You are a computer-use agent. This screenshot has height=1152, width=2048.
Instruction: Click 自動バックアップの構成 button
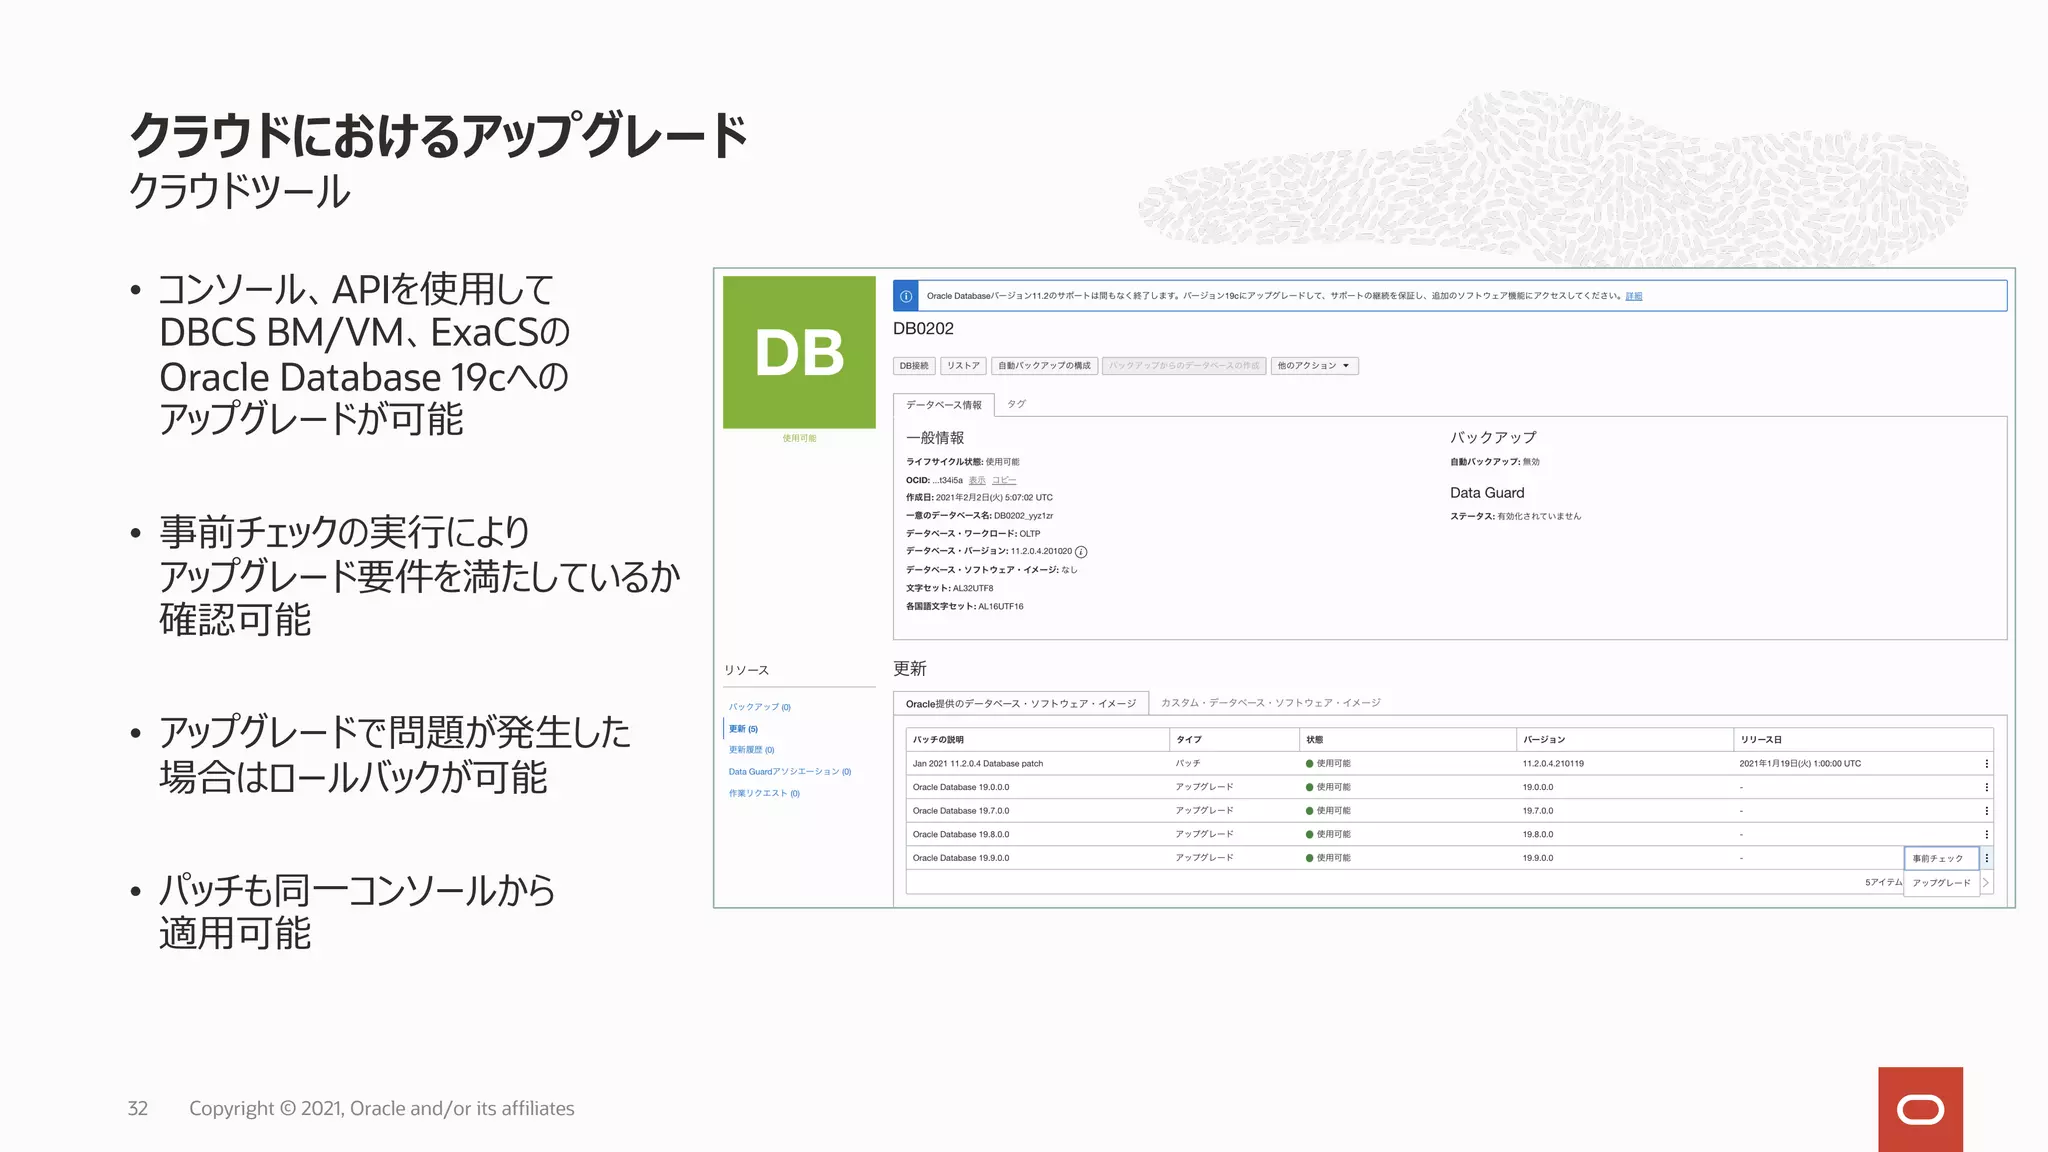(x=1044, y=366)
